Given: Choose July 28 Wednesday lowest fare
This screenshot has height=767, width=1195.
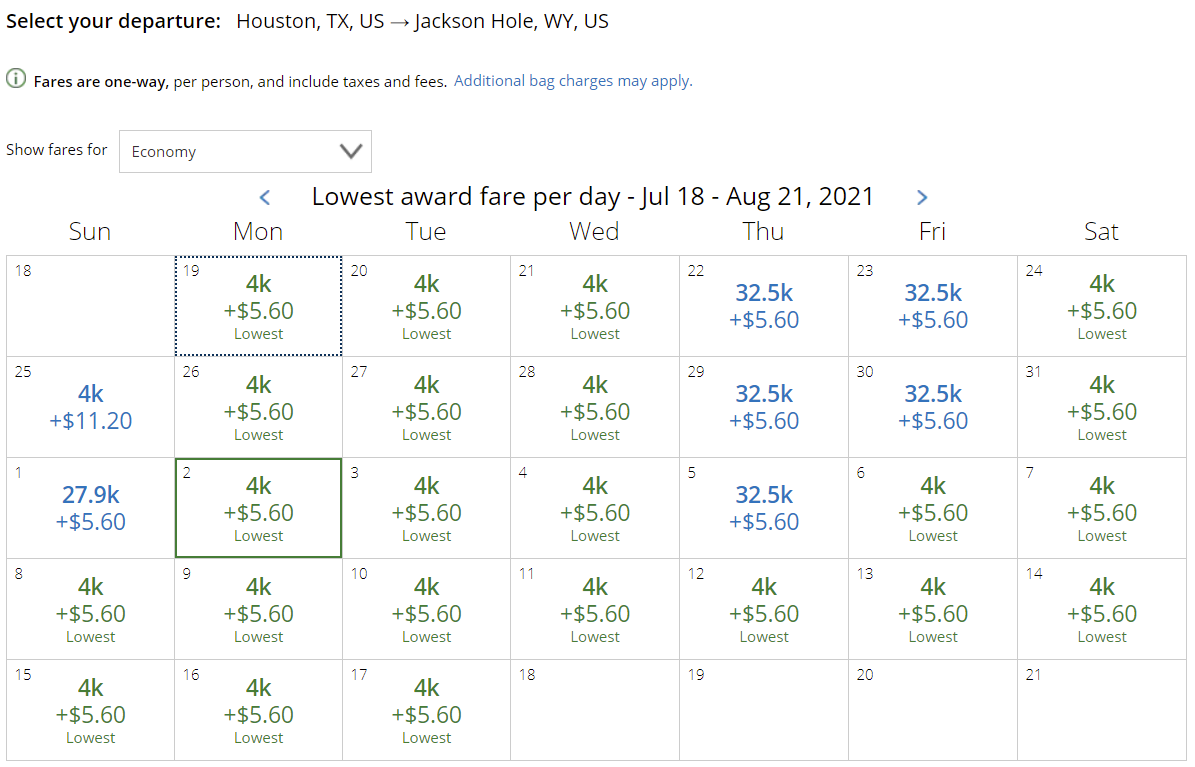Looking at the screenshot, I should coord(594,407).
